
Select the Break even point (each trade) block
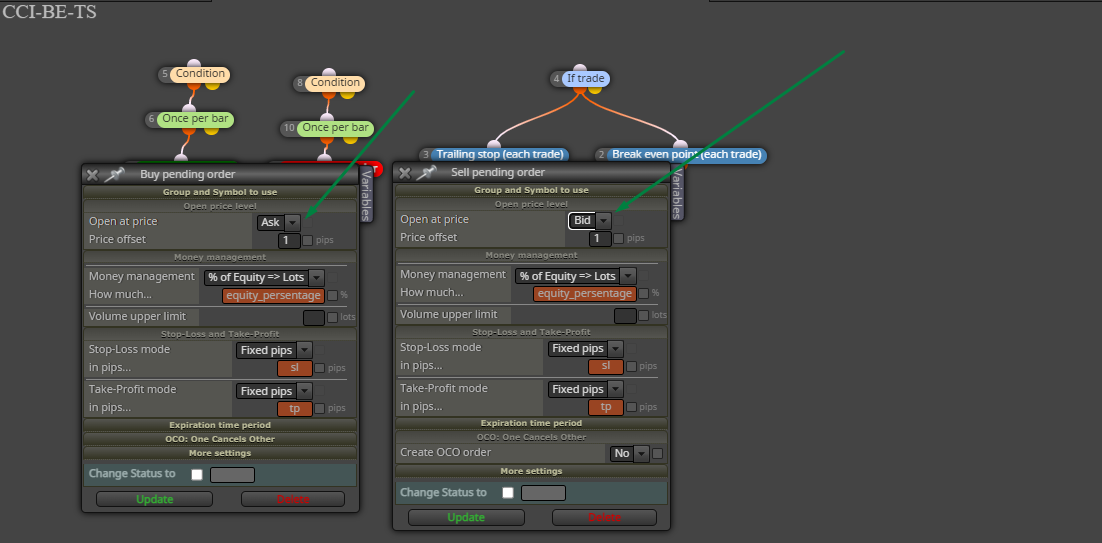click(x=687, y=155)
